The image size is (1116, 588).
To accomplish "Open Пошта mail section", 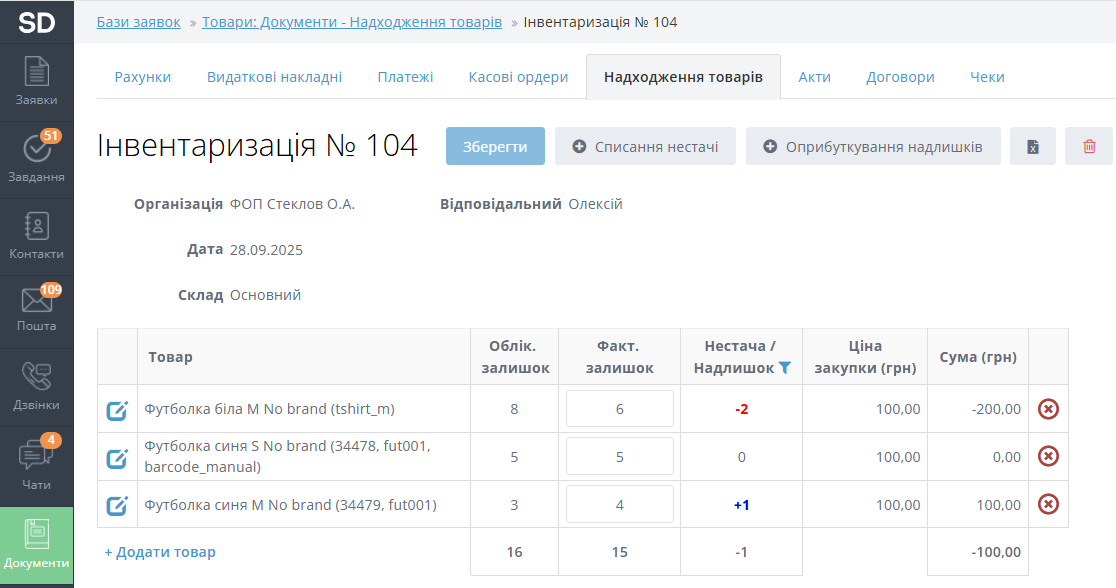I will point(36,309).
